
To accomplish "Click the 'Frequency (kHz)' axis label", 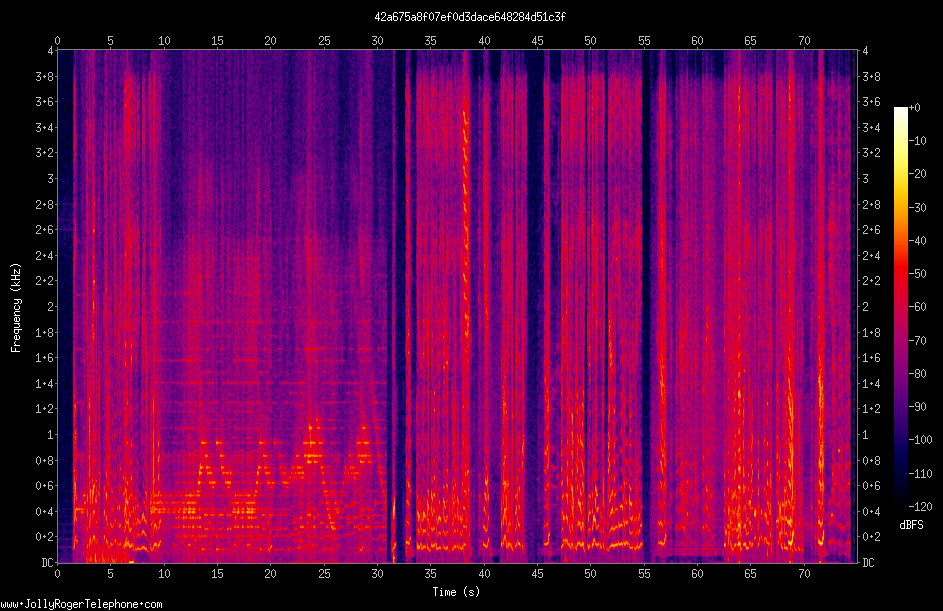I will (x=16, y=307).
